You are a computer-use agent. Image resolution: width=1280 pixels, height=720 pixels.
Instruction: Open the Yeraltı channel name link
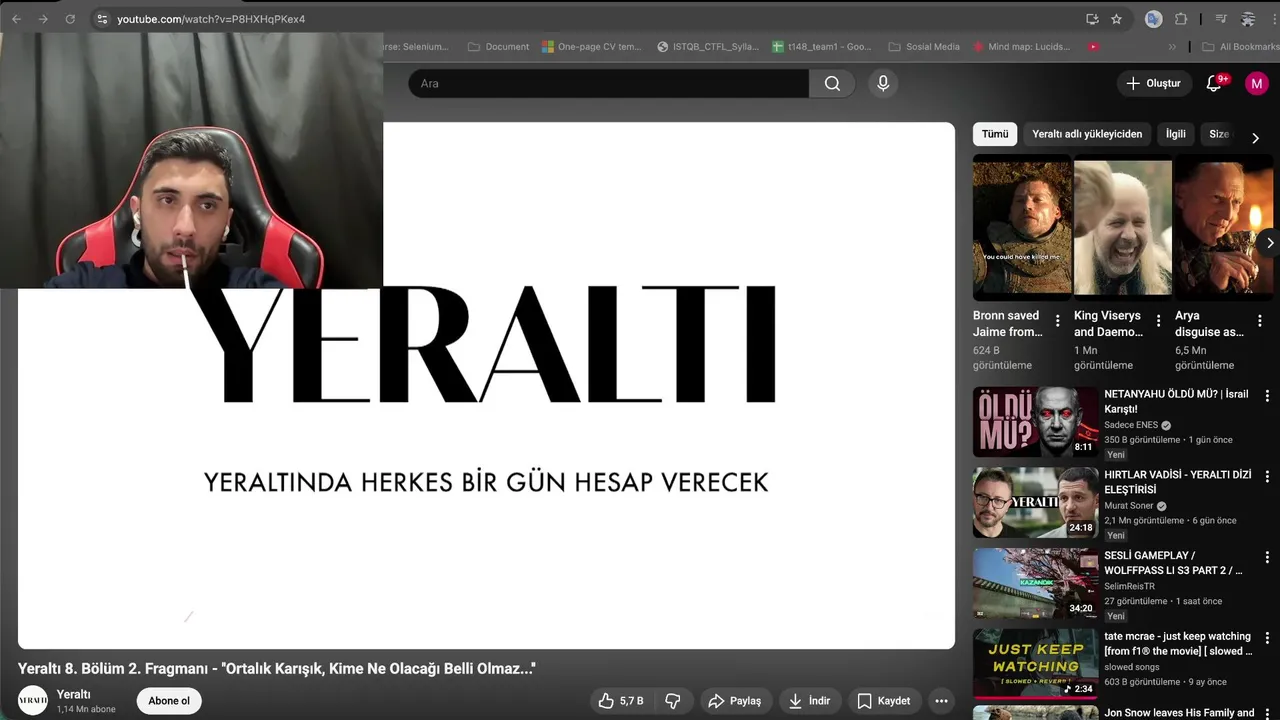74,694
